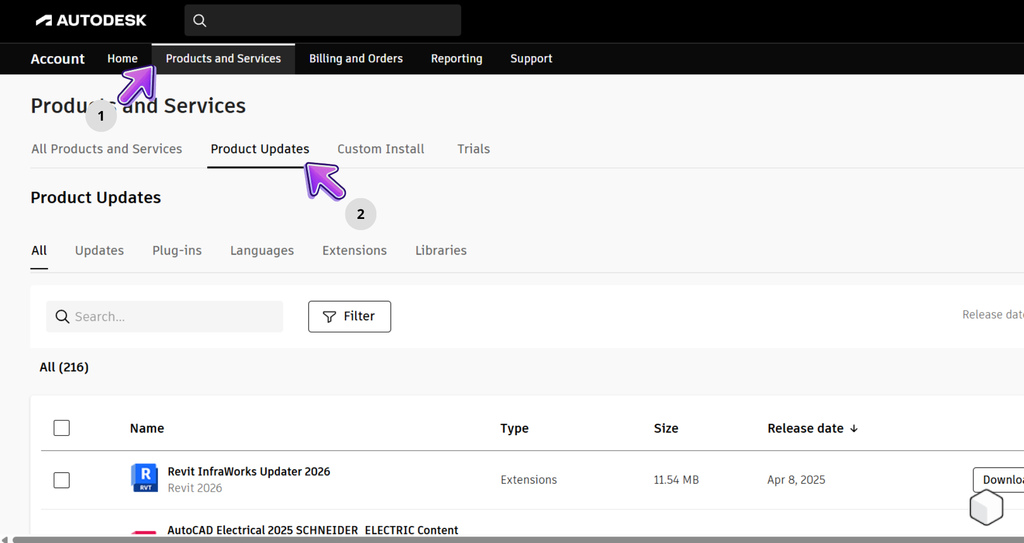1024x543 pixels.
Task: Open the Reporting menu
Action: click(456, 59)
